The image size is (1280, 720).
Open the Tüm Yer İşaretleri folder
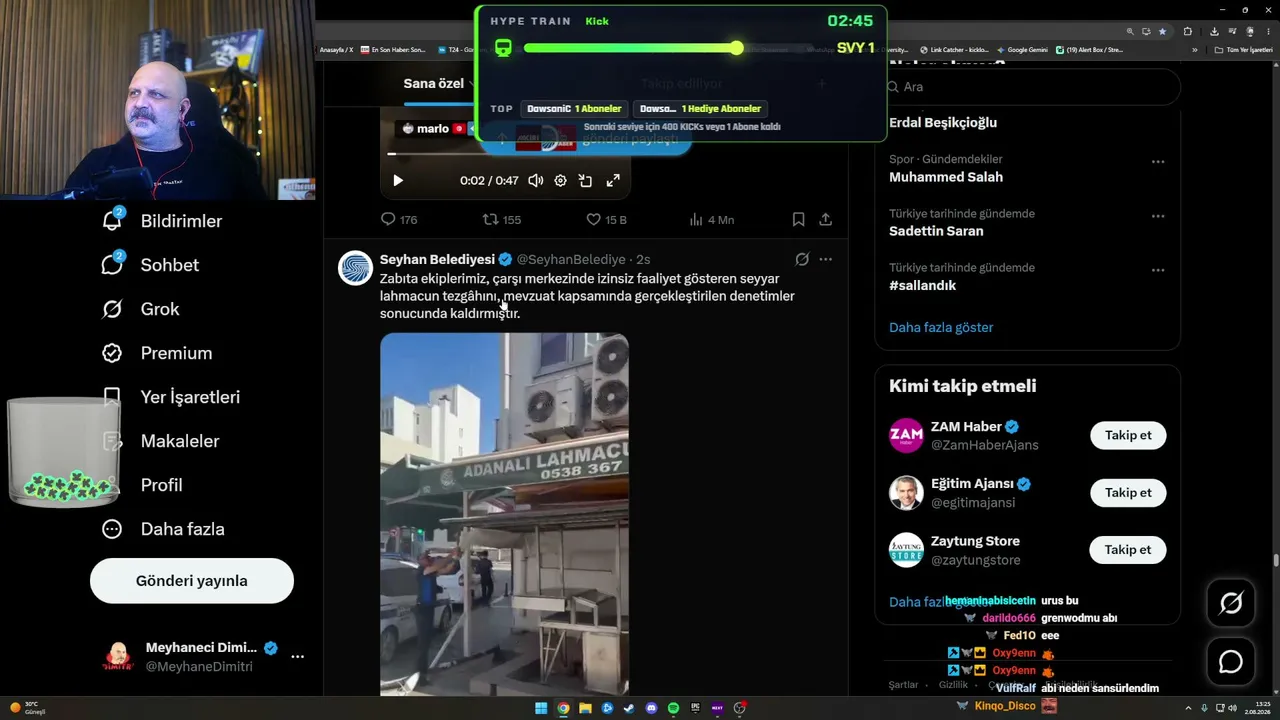point(1243,49)
